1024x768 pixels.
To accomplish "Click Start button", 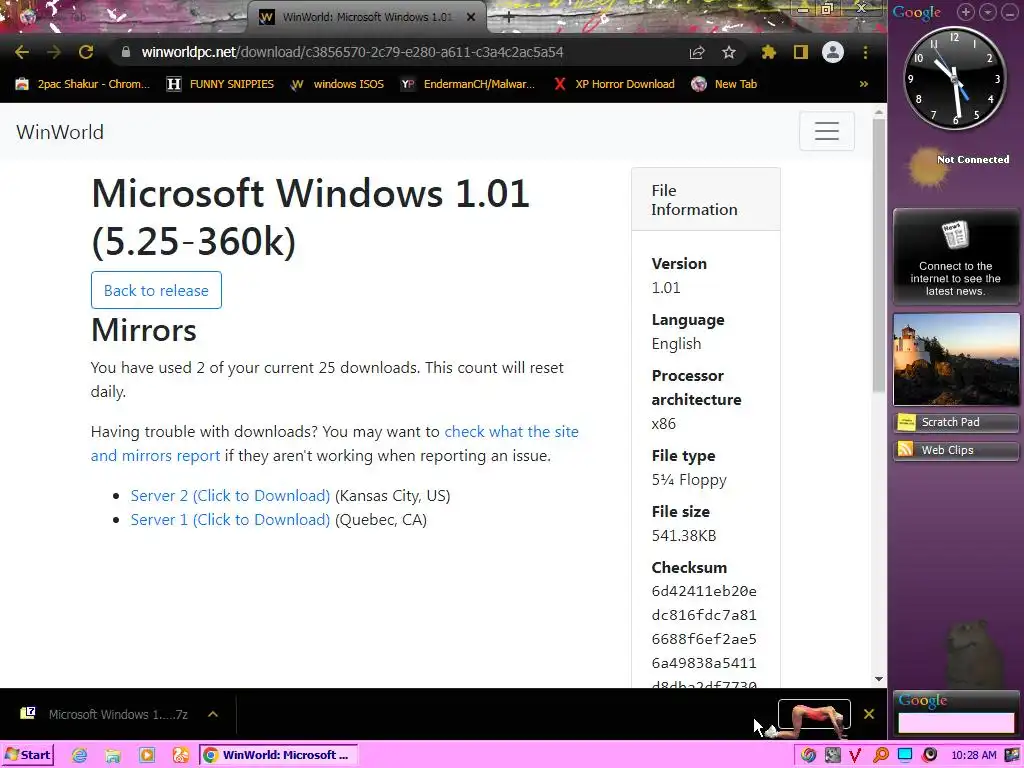I will [27, 755].
